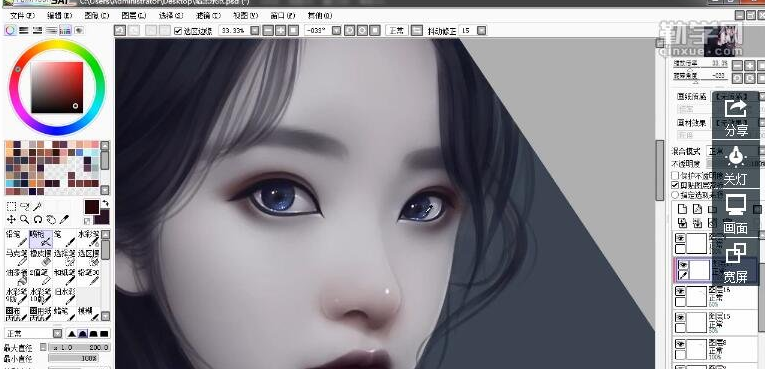Choose the 橡皮擦 eraser brush

(40, 257)
